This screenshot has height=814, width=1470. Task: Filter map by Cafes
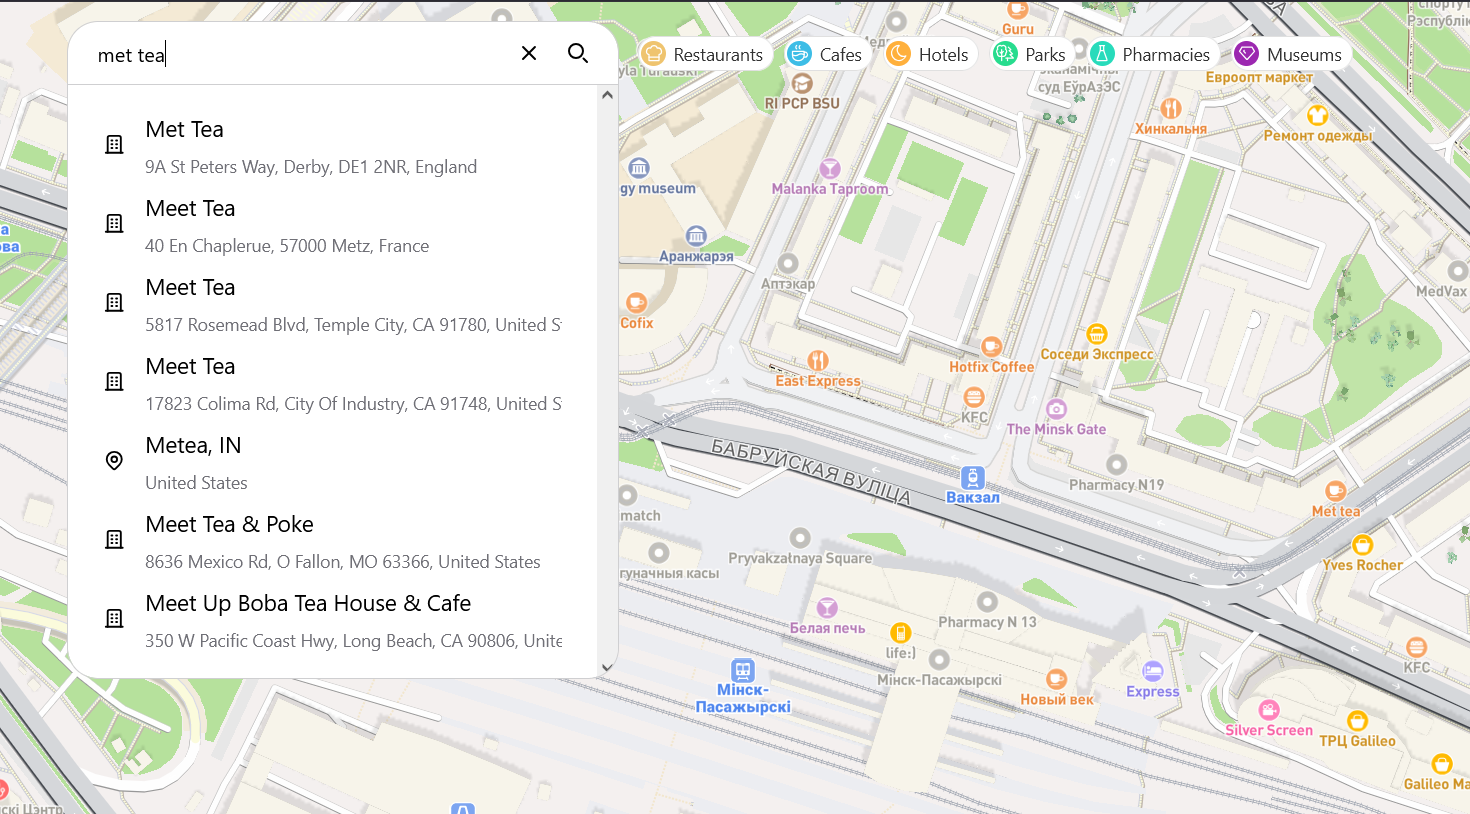825,54
